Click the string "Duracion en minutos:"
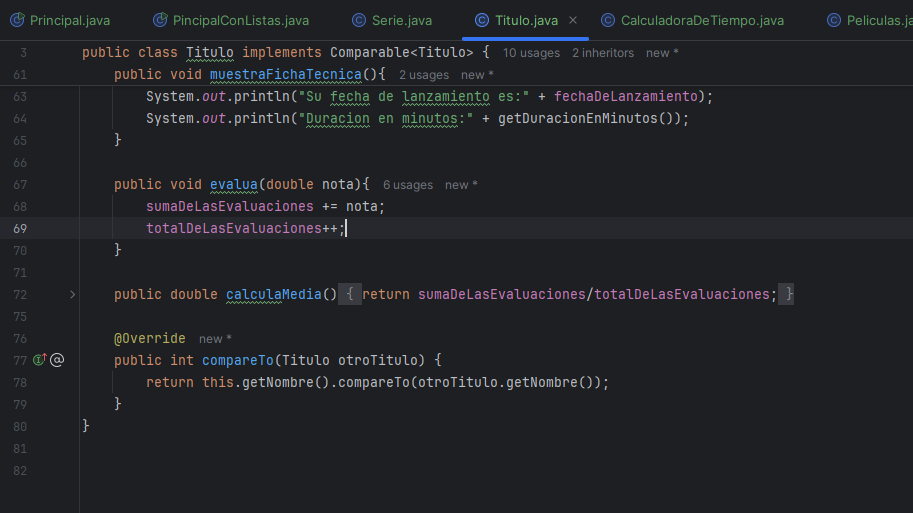Image resolution: width=913 pixels, height=513 pixels. (385, 118)
